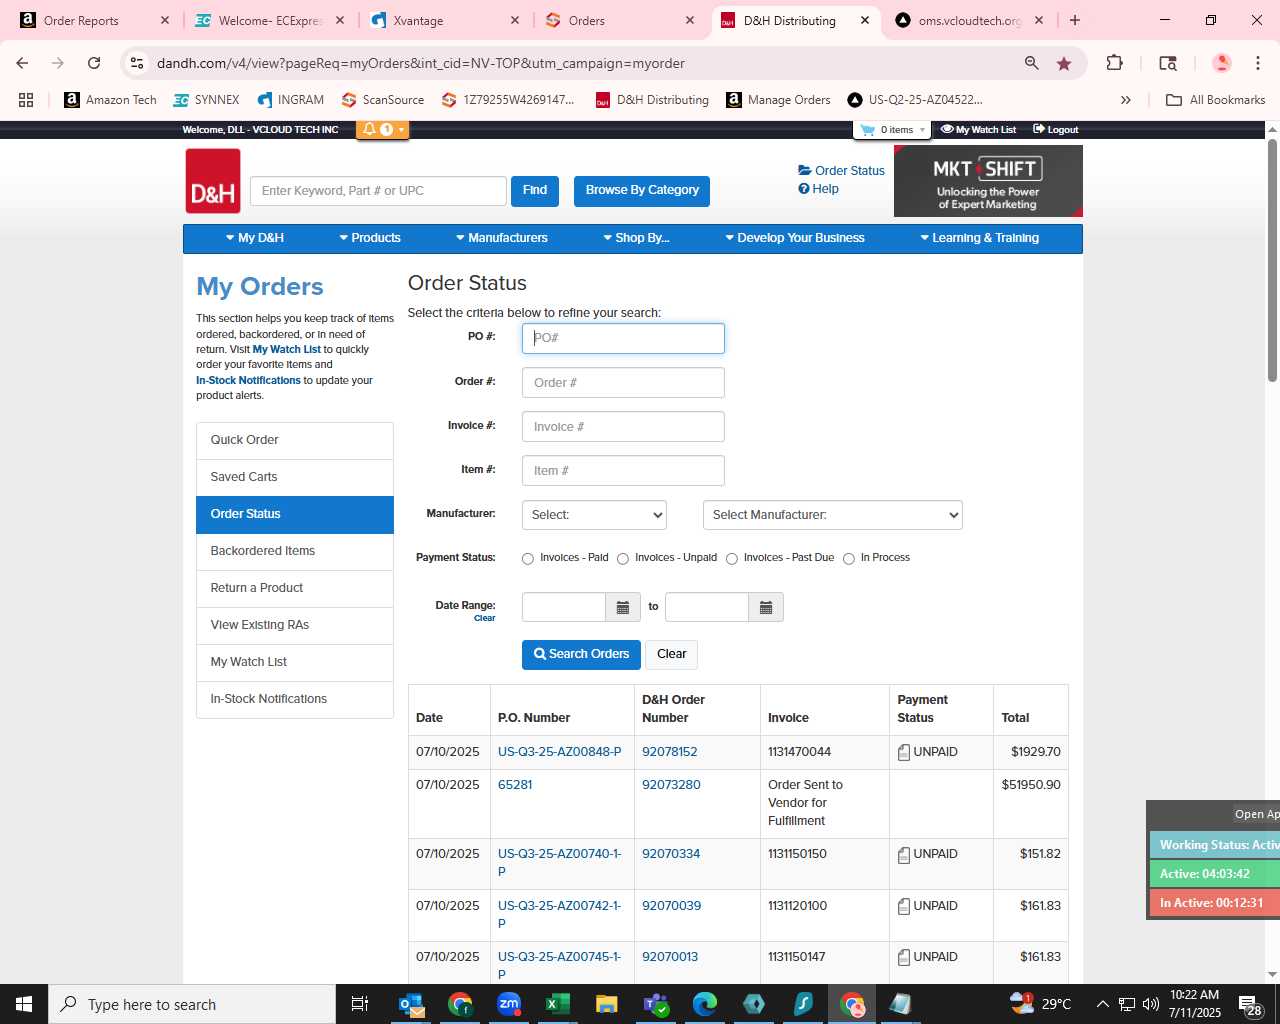Viewport: 1280px width, 1024px height.
Task: Click the browser zoom magnifier icon
Action: pyautogui.click(x=1031, y=63)
